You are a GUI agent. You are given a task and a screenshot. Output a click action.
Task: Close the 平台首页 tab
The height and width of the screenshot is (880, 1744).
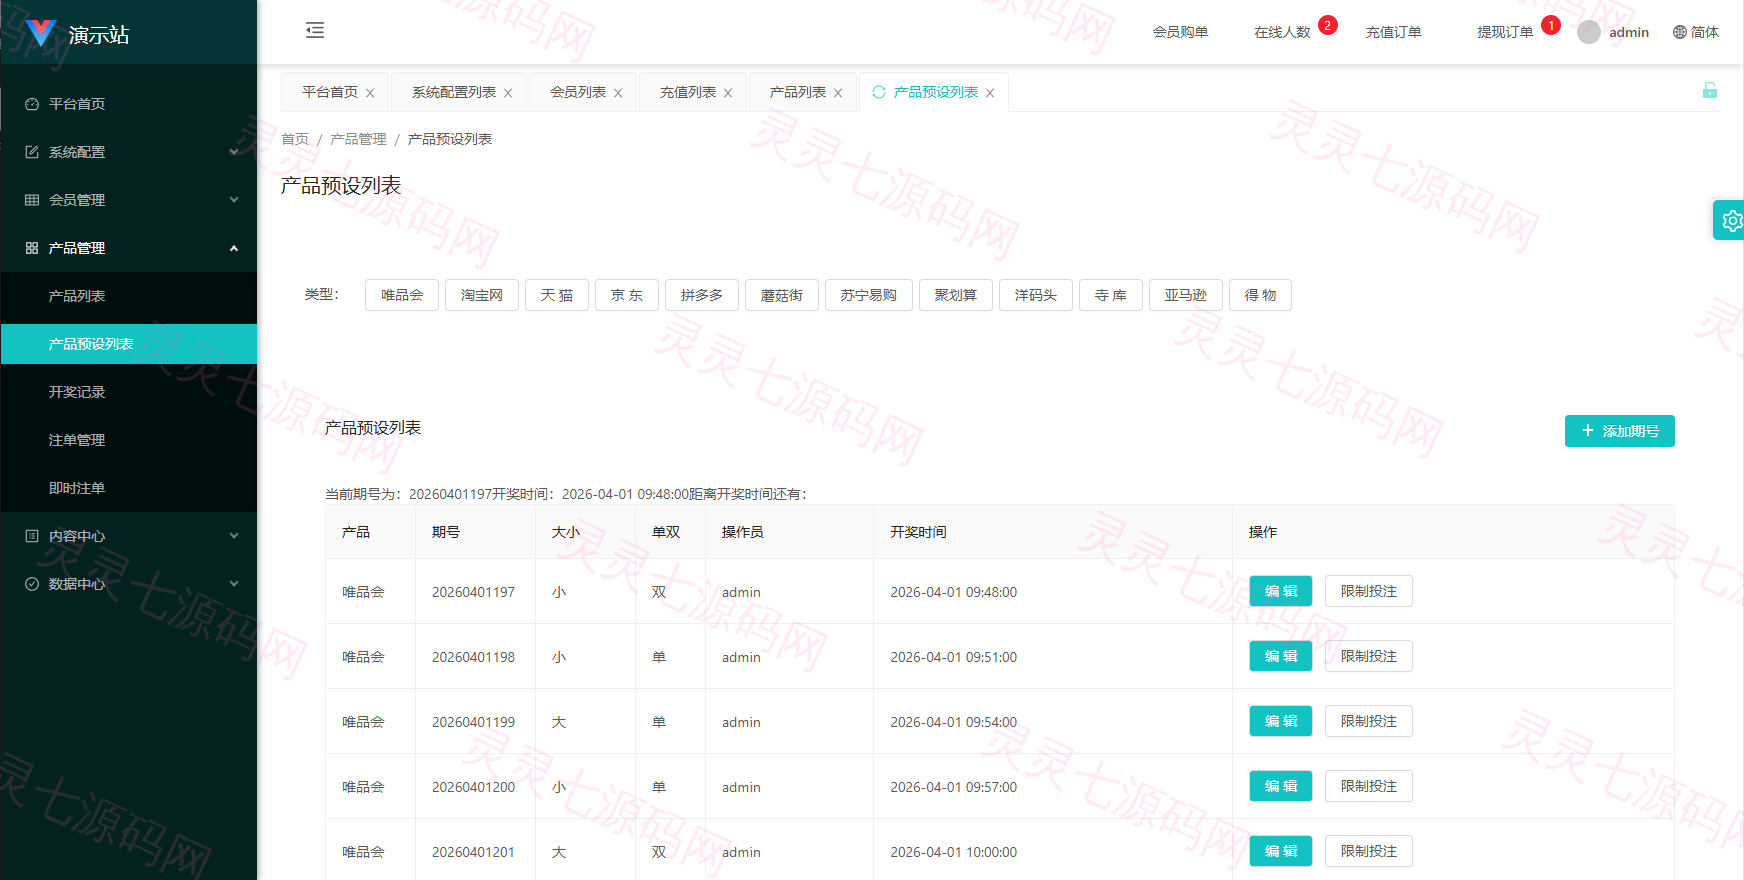click(x=370, y=93)
